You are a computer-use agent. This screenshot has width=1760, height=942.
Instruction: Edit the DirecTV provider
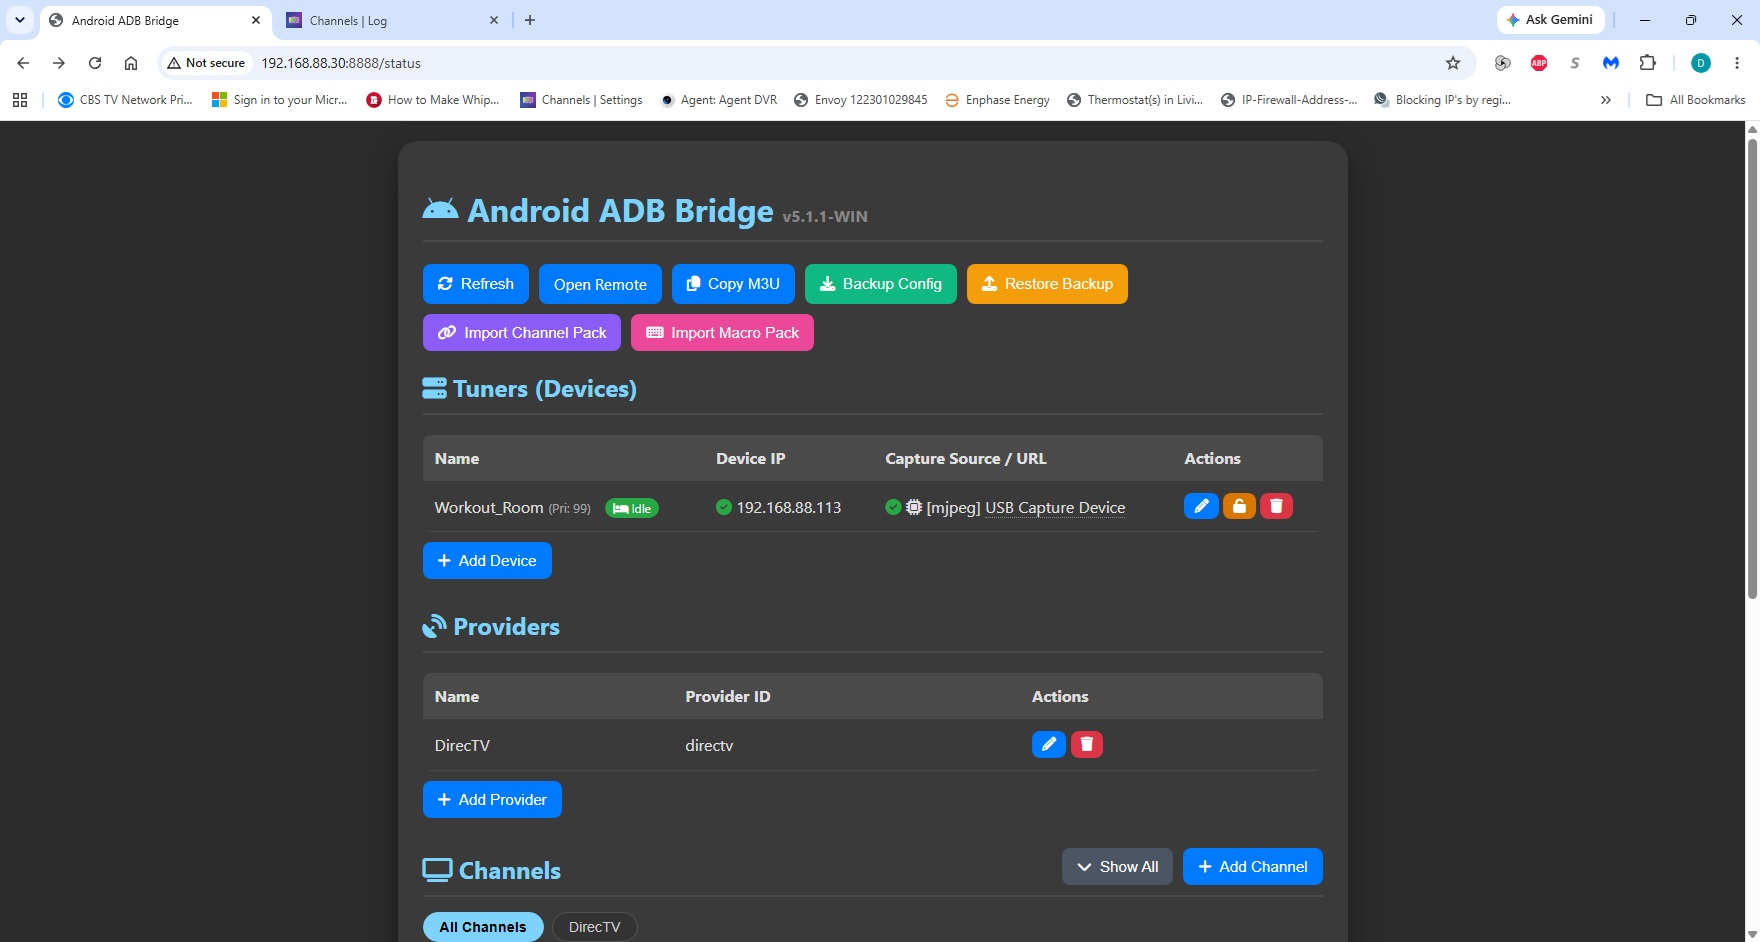(1048, 744)
